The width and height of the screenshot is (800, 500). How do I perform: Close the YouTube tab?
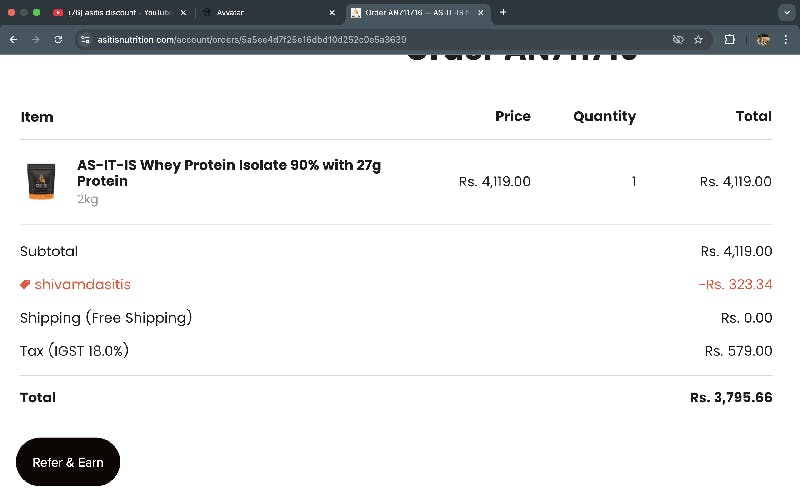(183, 12)
